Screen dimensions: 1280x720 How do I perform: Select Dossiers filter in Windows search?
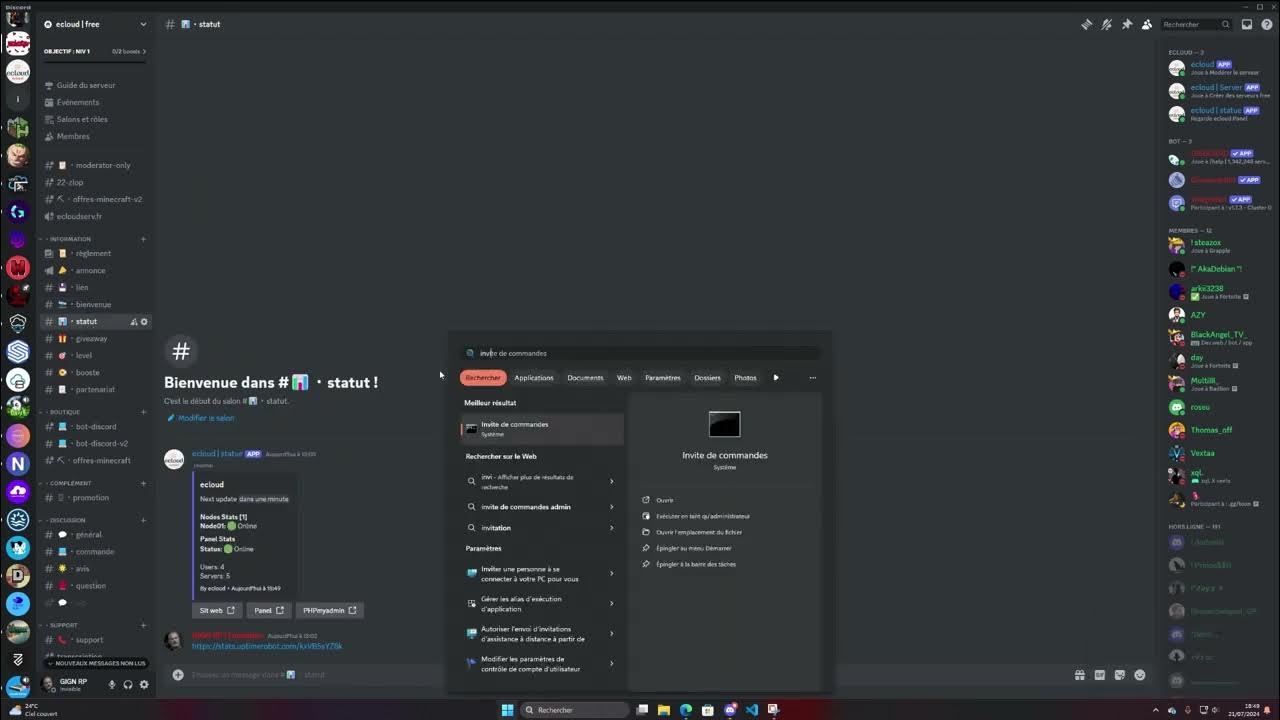(x=707, y=378)
